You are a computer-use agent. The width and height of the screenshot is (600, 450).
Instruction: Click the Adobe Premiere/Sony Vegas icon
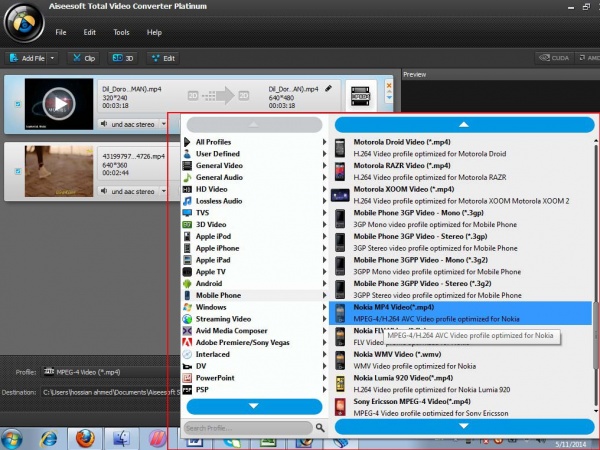pos(187,342)
